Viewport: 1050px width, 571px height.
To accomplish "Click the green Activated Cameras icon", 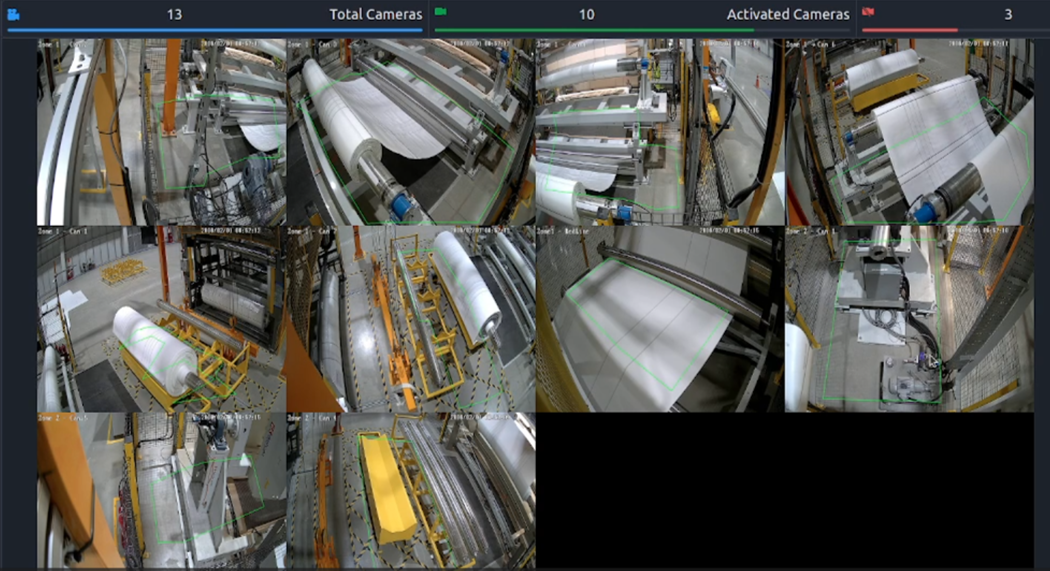I will pyautogui.click(x=441, y=12).
